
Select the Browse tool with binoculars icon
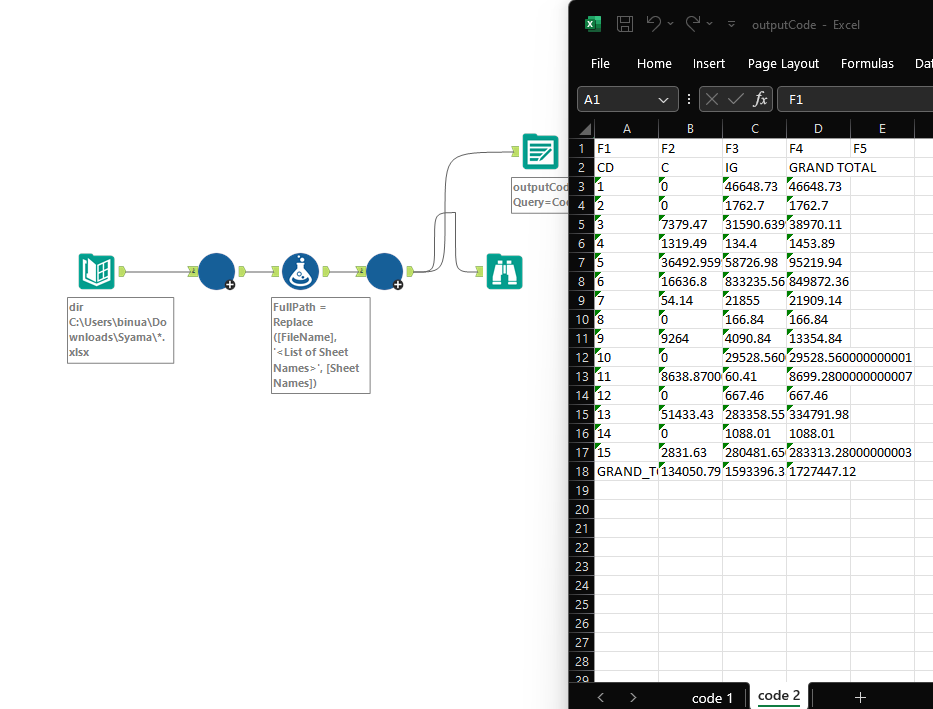(x=505, y=271)
